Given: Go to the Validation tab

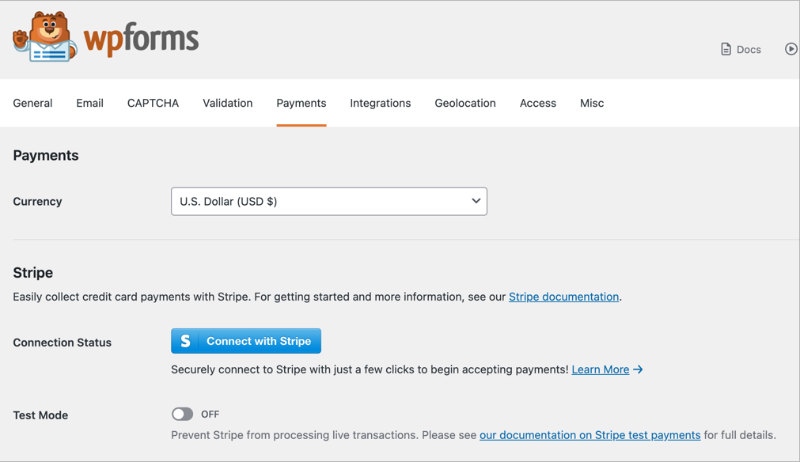Looking at the screenshot, I should click(x=228, y=103).
